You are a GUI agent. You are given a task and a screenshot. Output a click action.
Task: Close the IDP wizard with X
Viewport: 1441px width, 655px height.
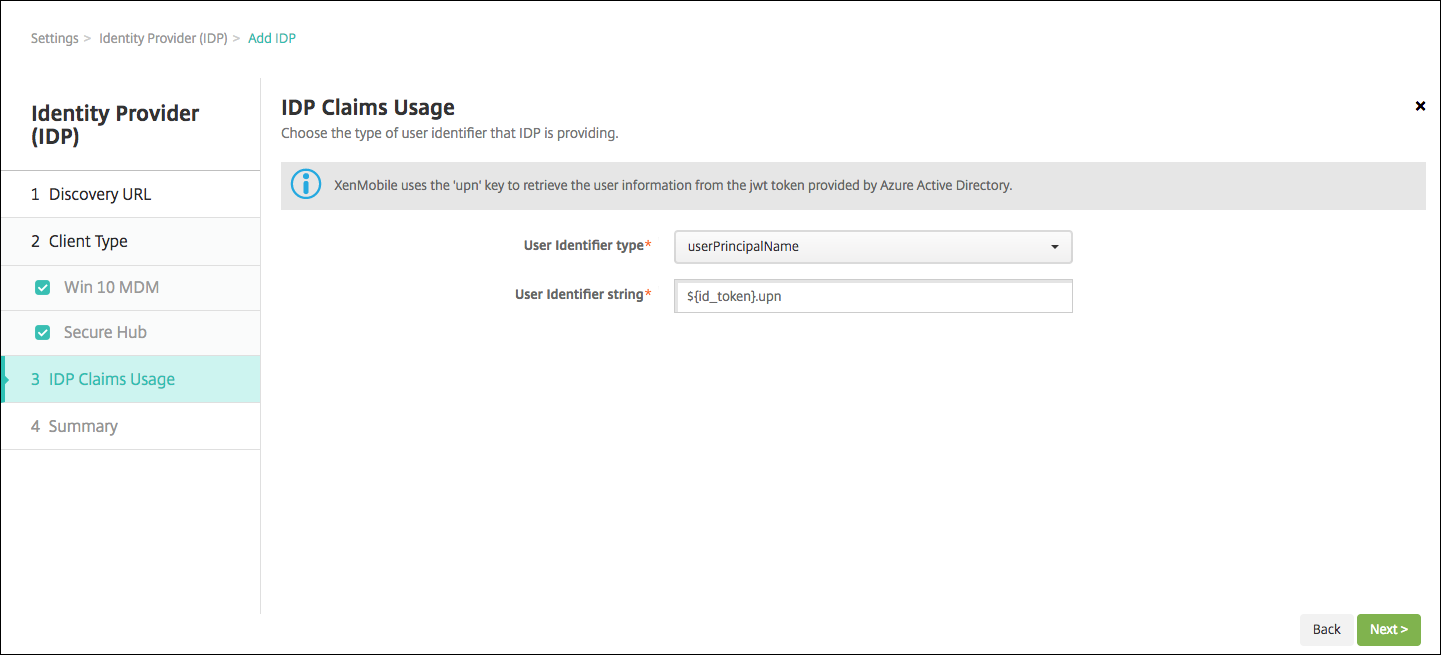coord(1420,106)
